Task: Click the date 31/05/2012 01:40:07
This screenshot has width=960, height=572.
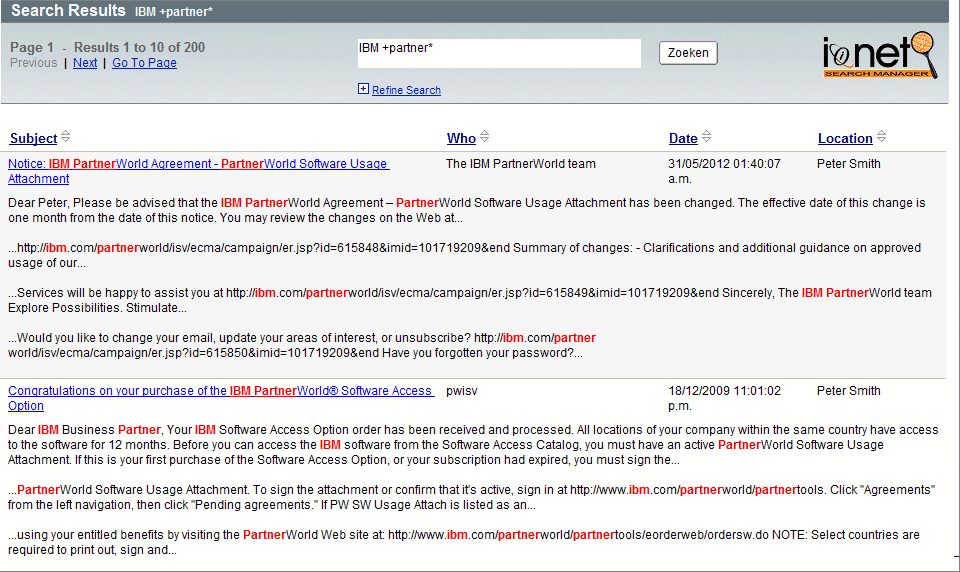Action: 724,171
